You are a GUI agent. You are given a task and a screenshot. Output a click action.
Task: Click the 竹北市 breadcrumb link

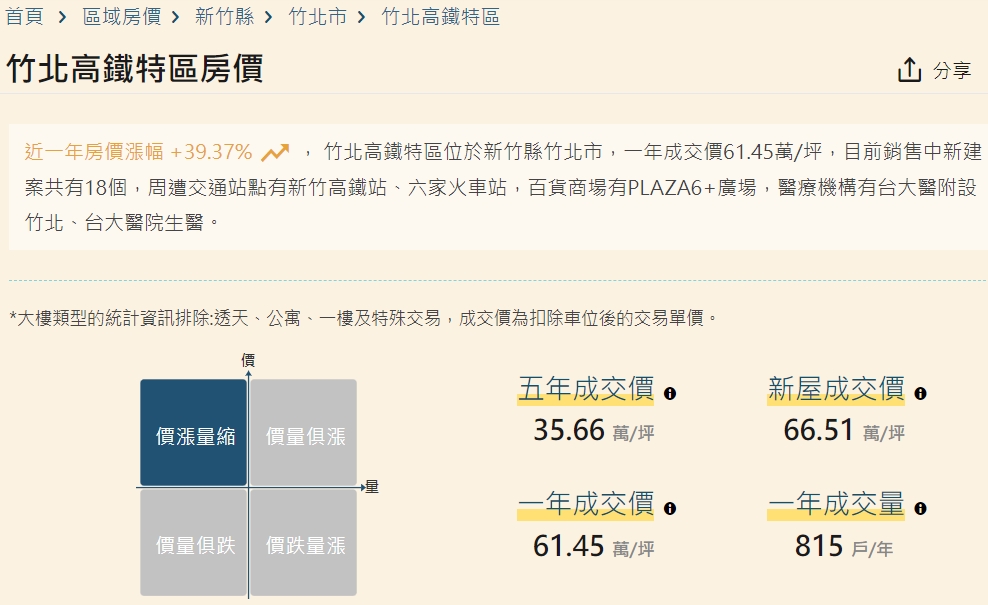tap(316, 17)
